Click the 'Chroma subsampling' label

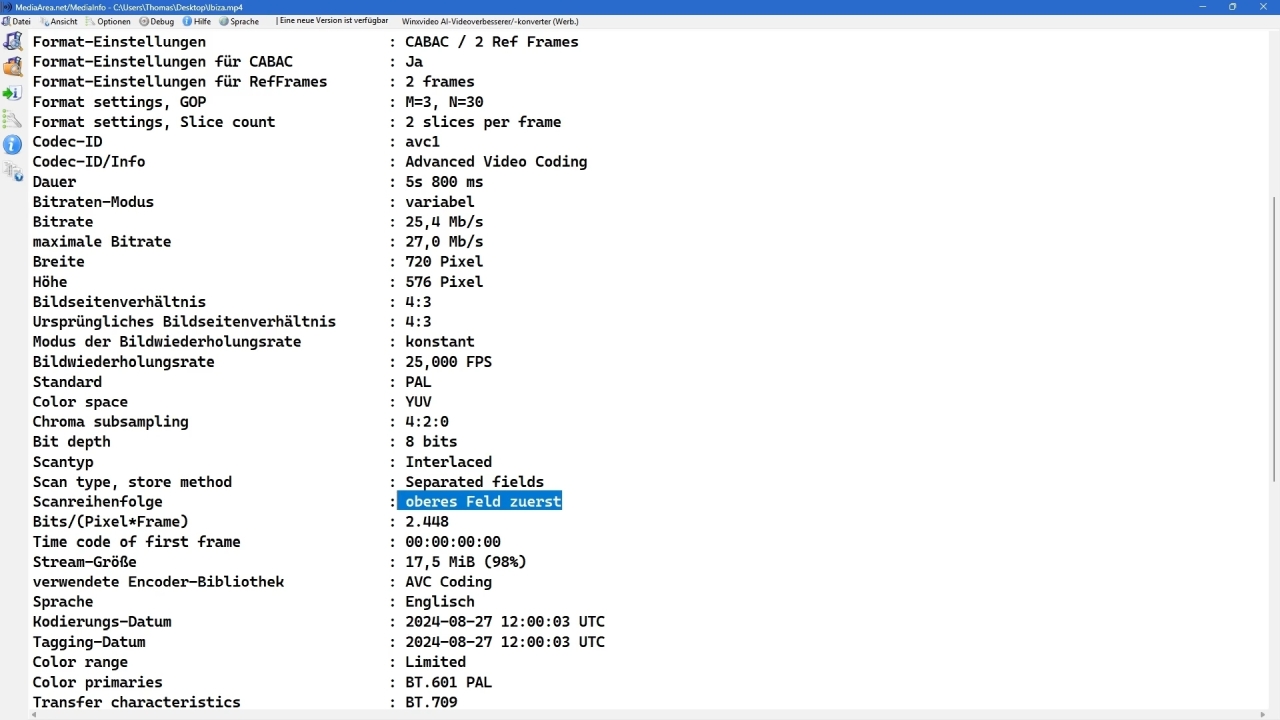(x=110, y=422)
